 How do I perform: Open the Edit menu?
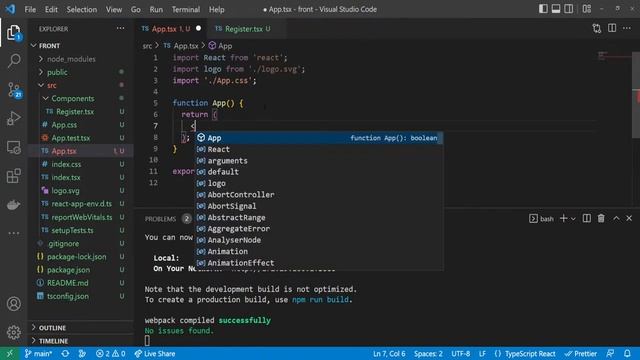[x=51, y=9]
